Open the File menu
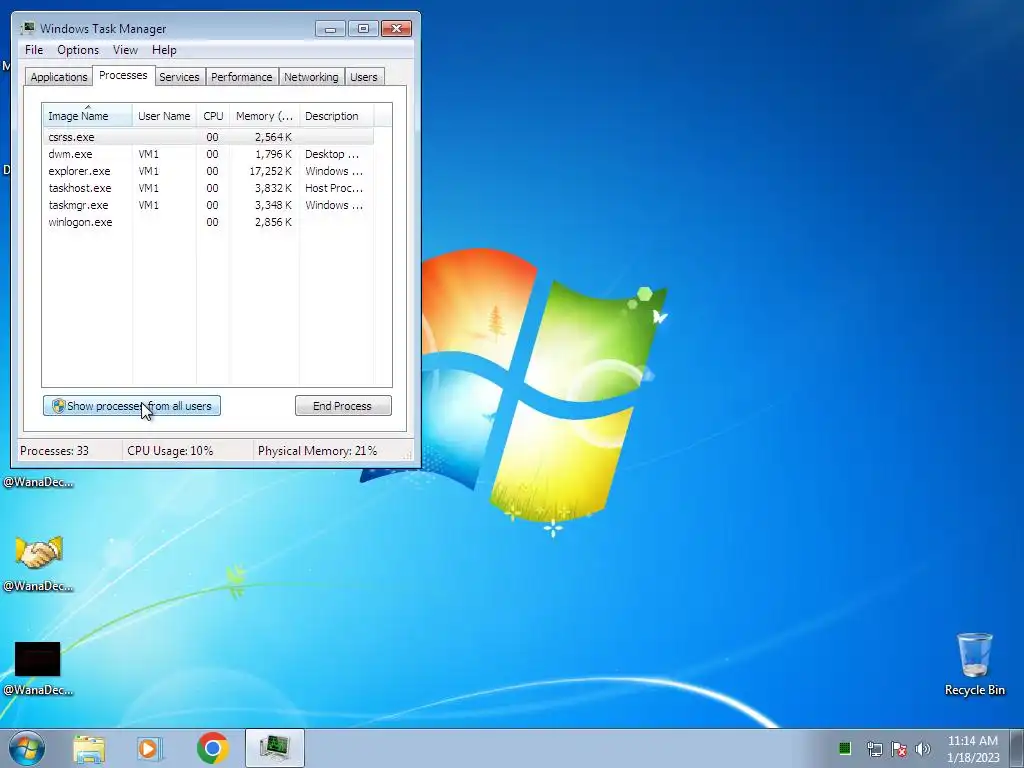1024x768 pixels. (x=34, y=50)
